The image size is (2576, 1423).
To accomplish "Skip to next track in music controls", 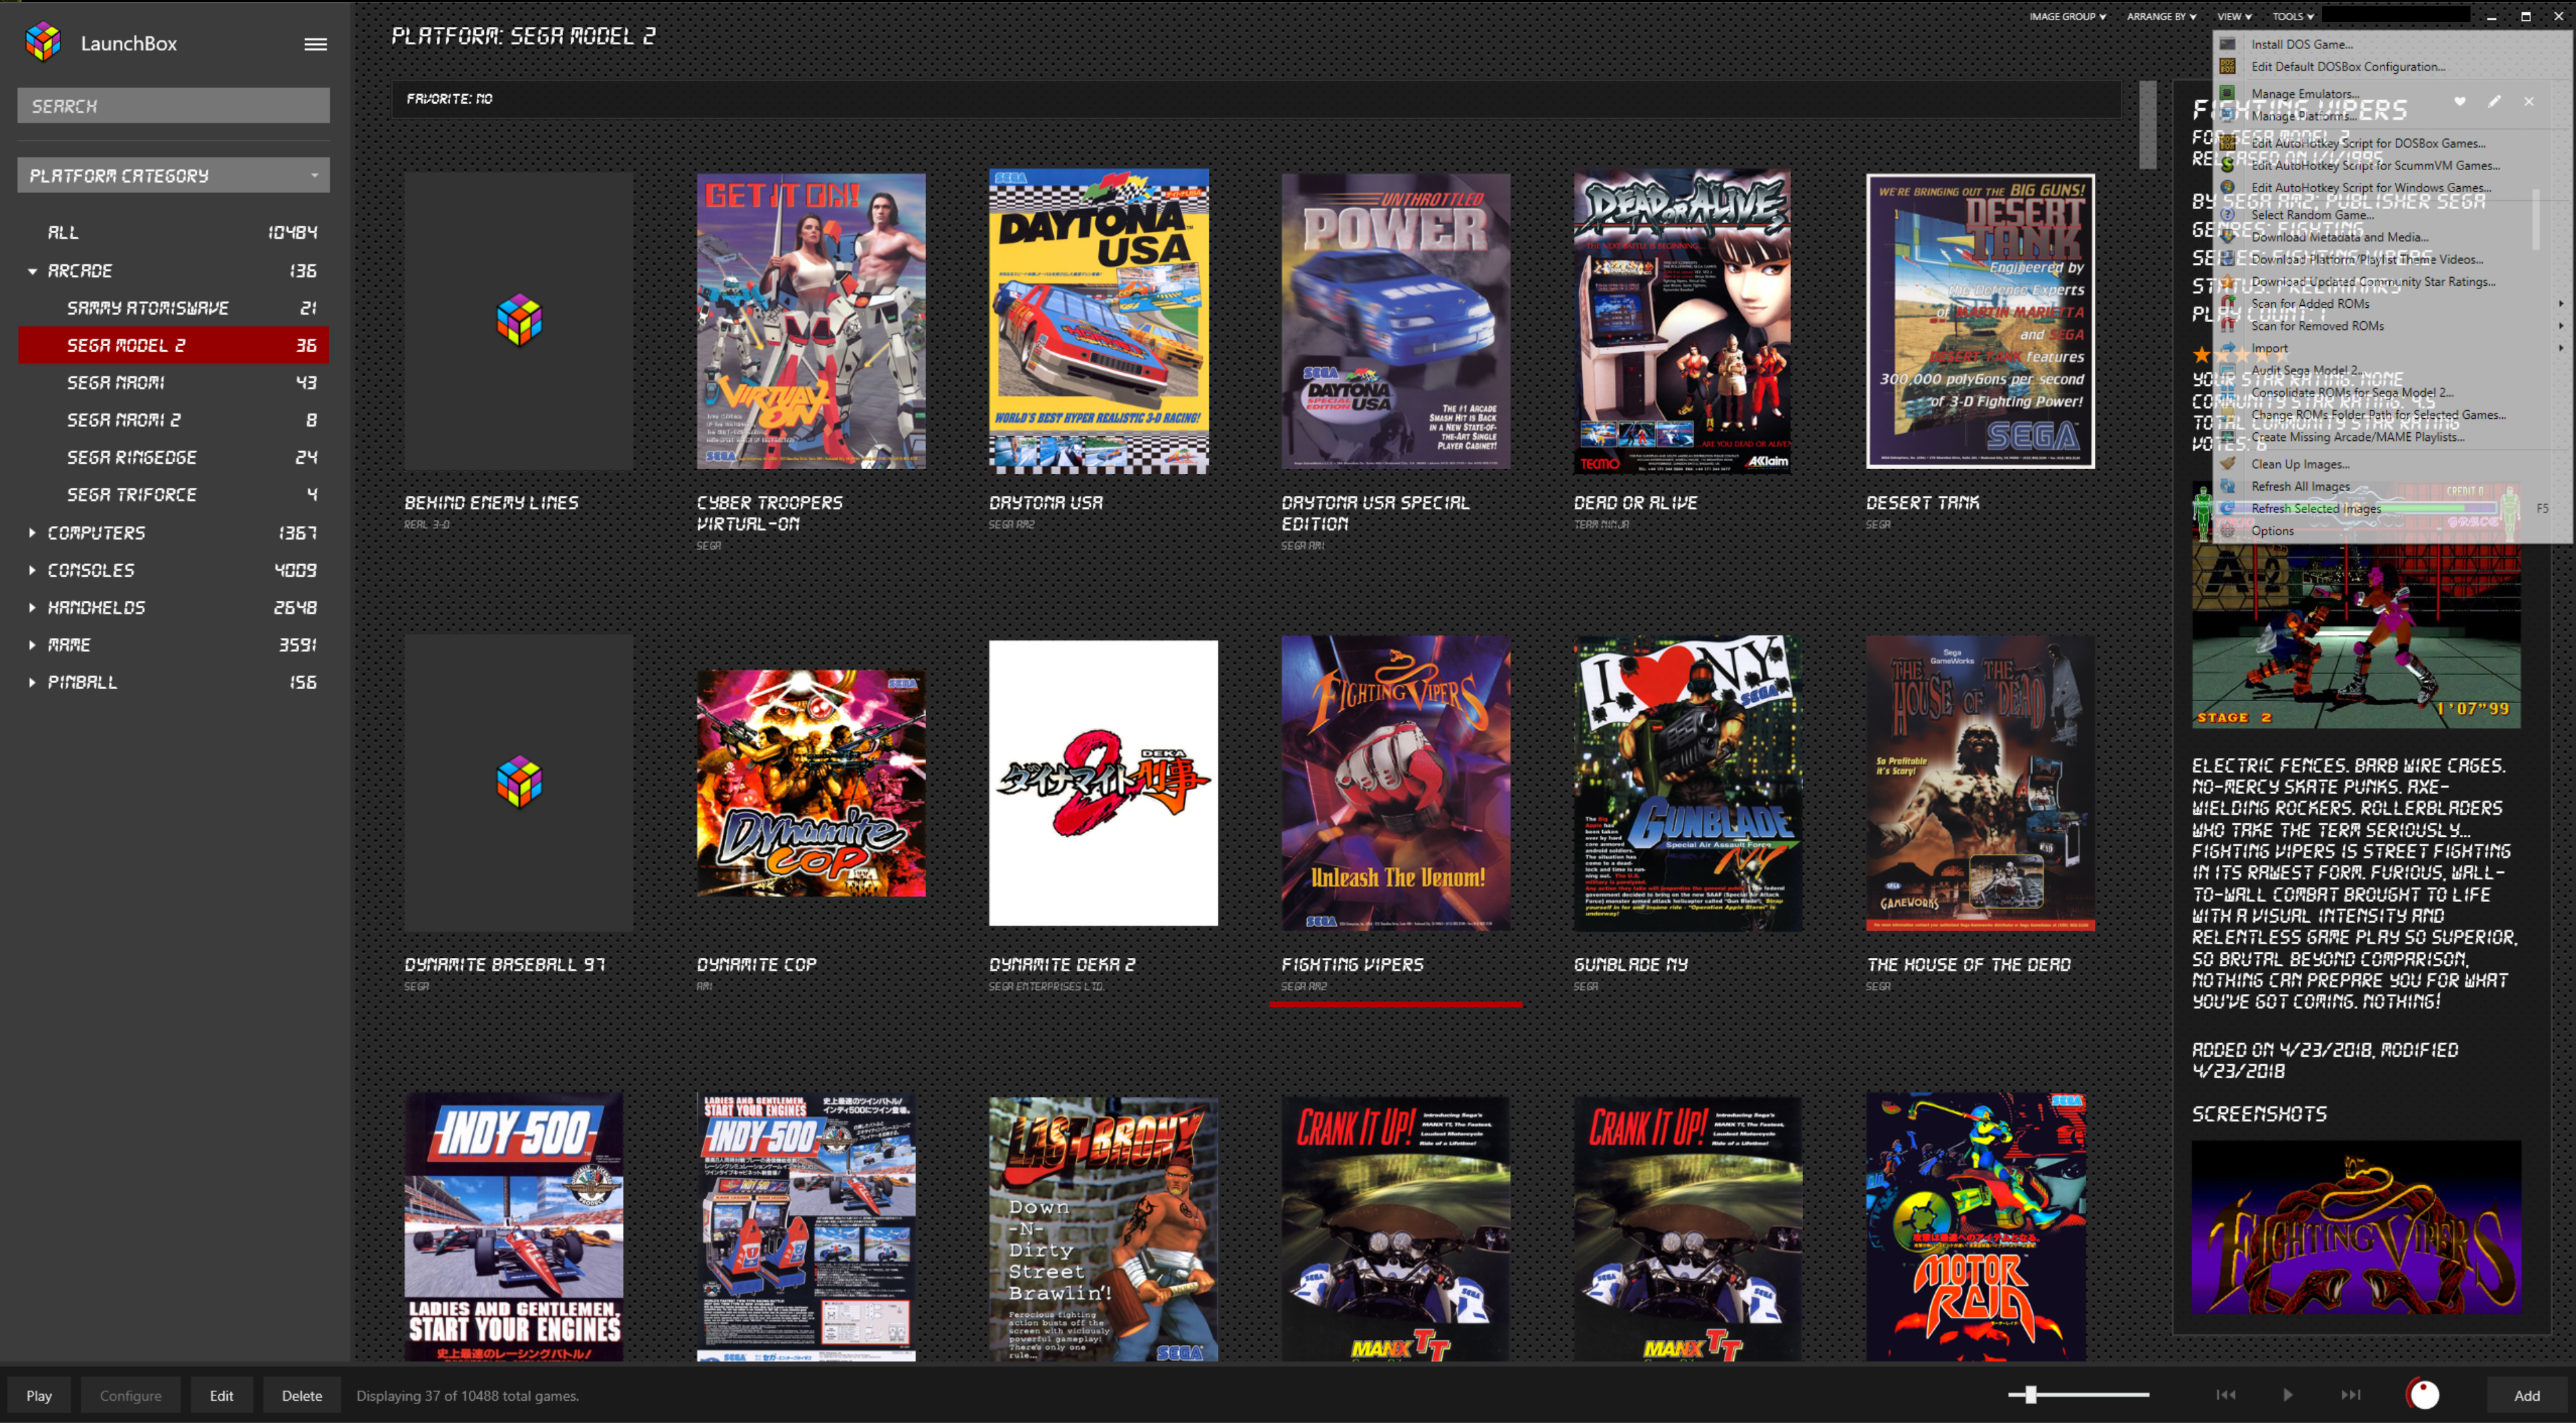I will point(2351,1395).
